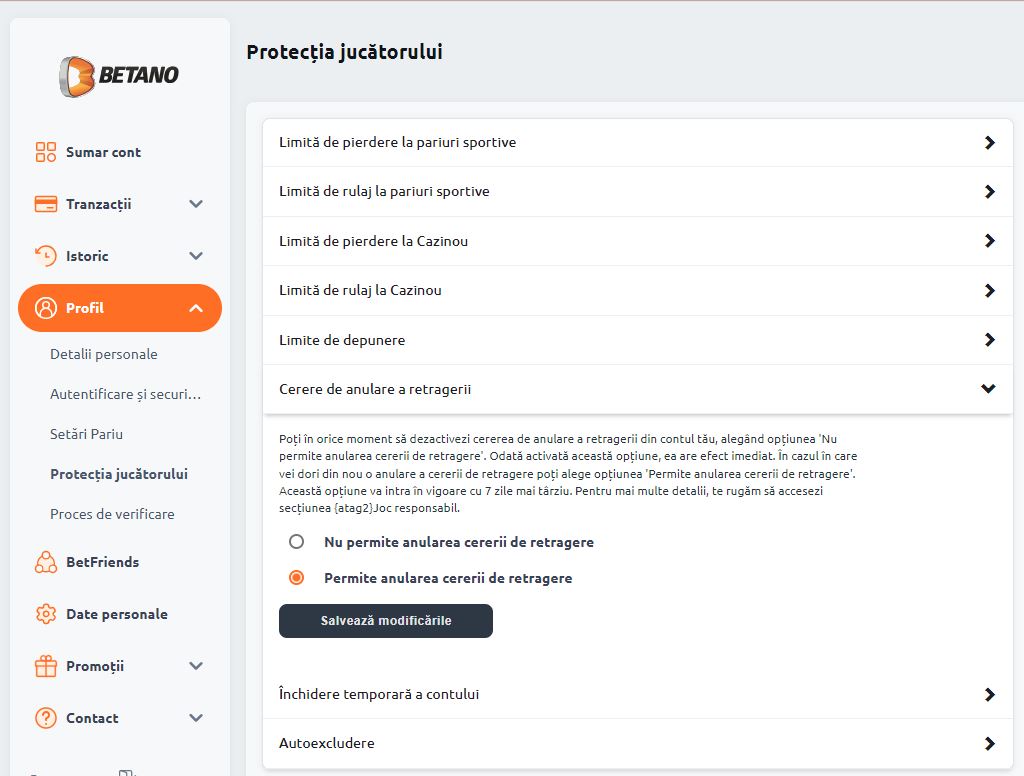
Task: Click Limită de pierdere la pariuri sportive text
Action: [397, 142]
